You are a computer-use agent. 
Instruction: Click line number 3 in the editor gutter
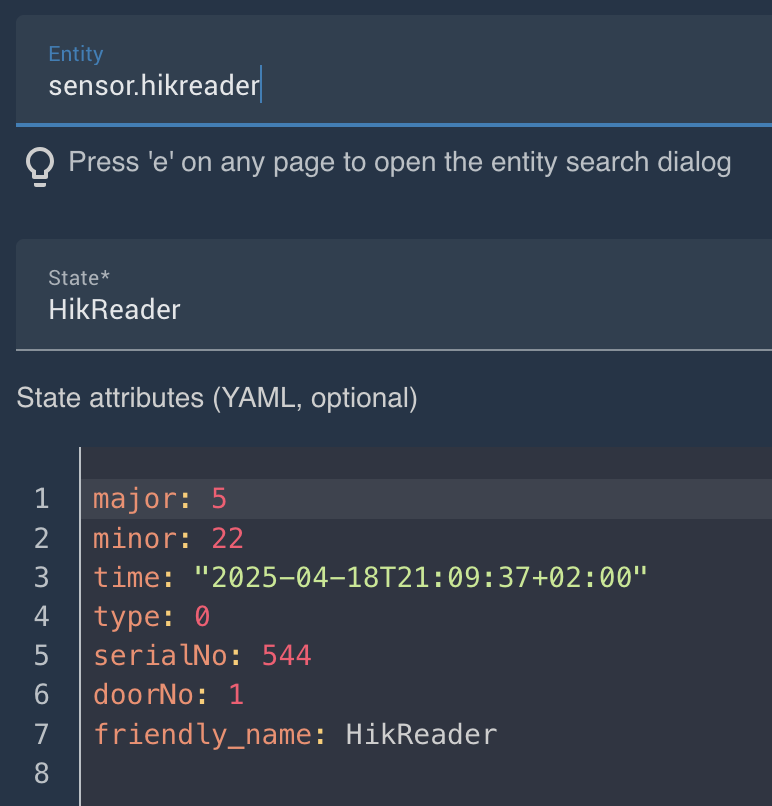tap(41, 578)
